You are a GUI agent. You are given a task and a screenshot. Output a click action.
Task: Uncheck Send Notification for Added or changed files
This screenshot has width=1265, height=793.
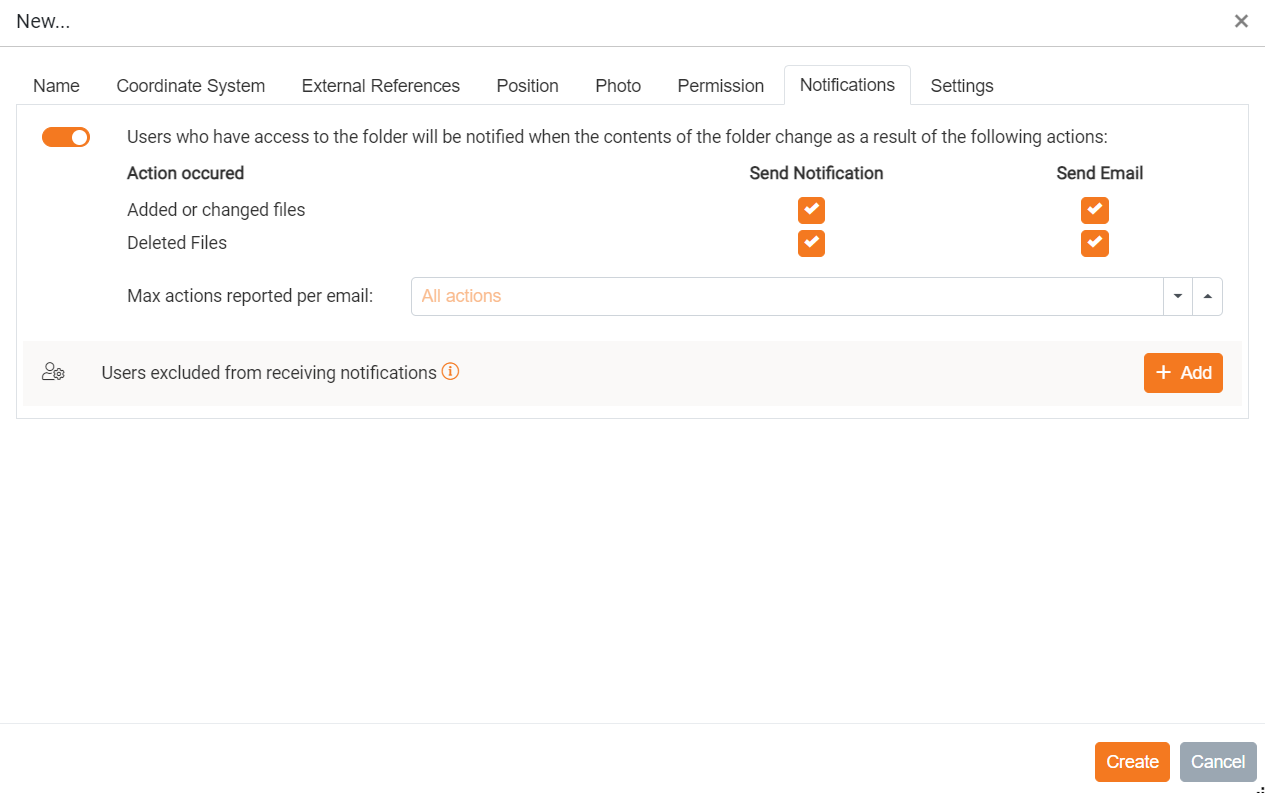(x=811, y=210)
